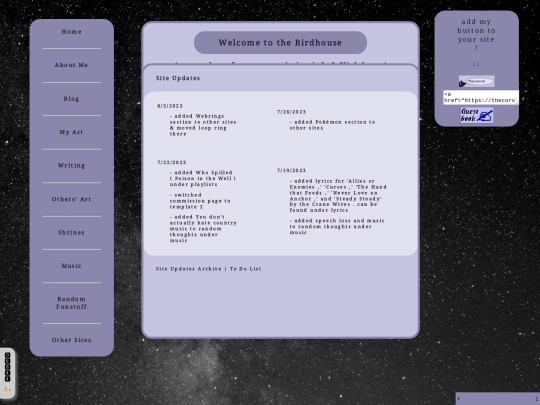Select My Art in the sidebar
This screenshot has width=540, height=405.
(72, 132)
